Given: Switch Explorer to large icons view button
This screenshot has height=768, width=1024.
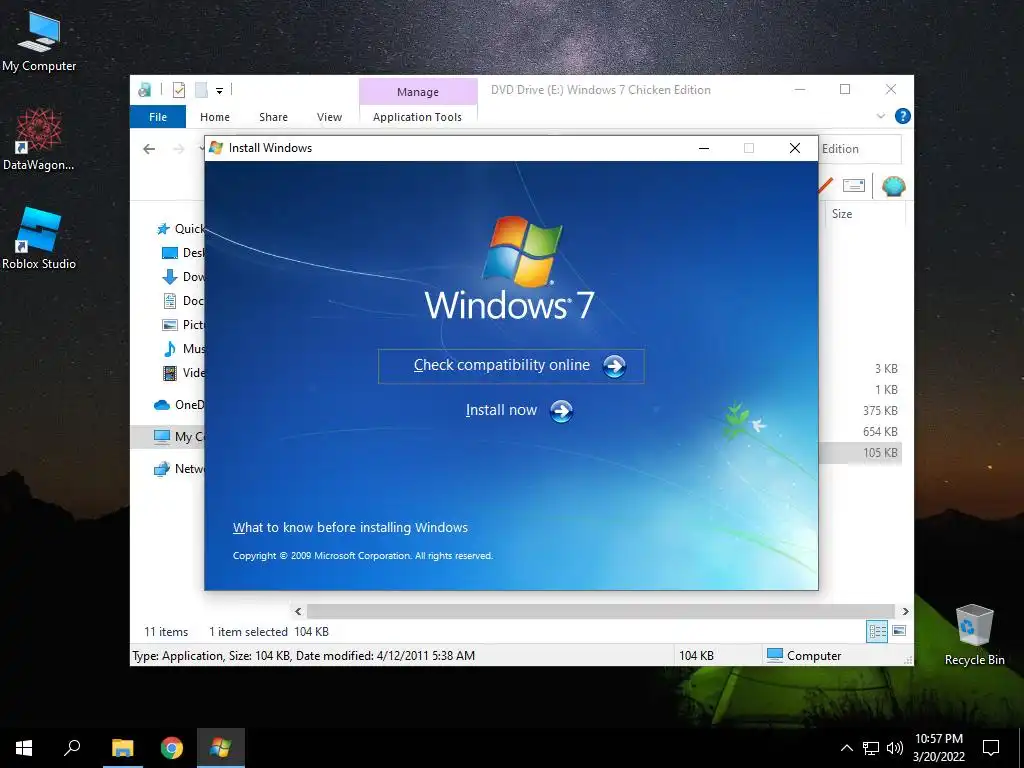Looking at the screenshot, I should 899,631.
